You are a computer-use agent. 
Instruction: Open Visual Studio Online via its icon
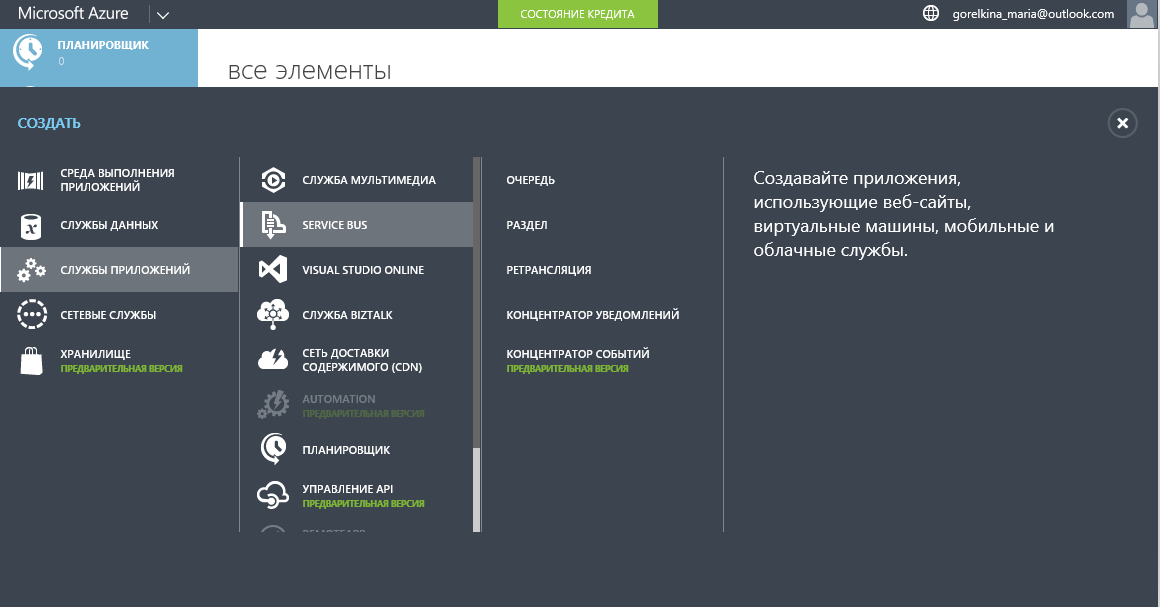pyautogui.click(x=271, y=269)
